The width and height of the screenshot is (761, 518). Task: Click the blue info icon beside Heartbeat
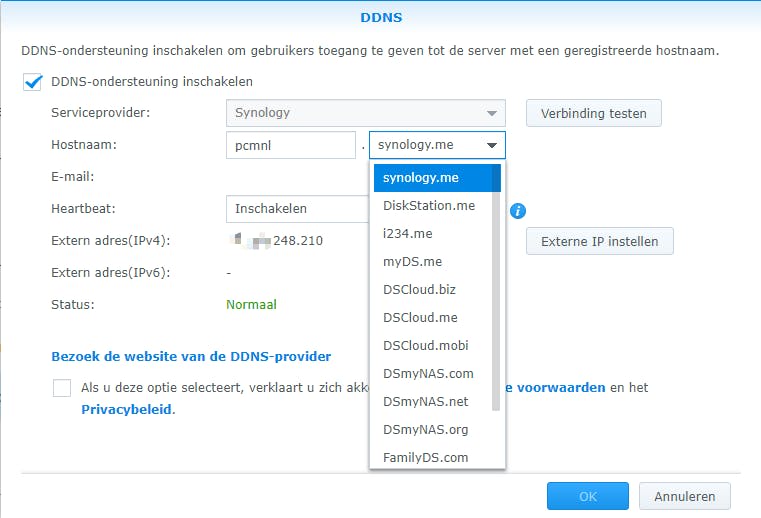(518, 211)
